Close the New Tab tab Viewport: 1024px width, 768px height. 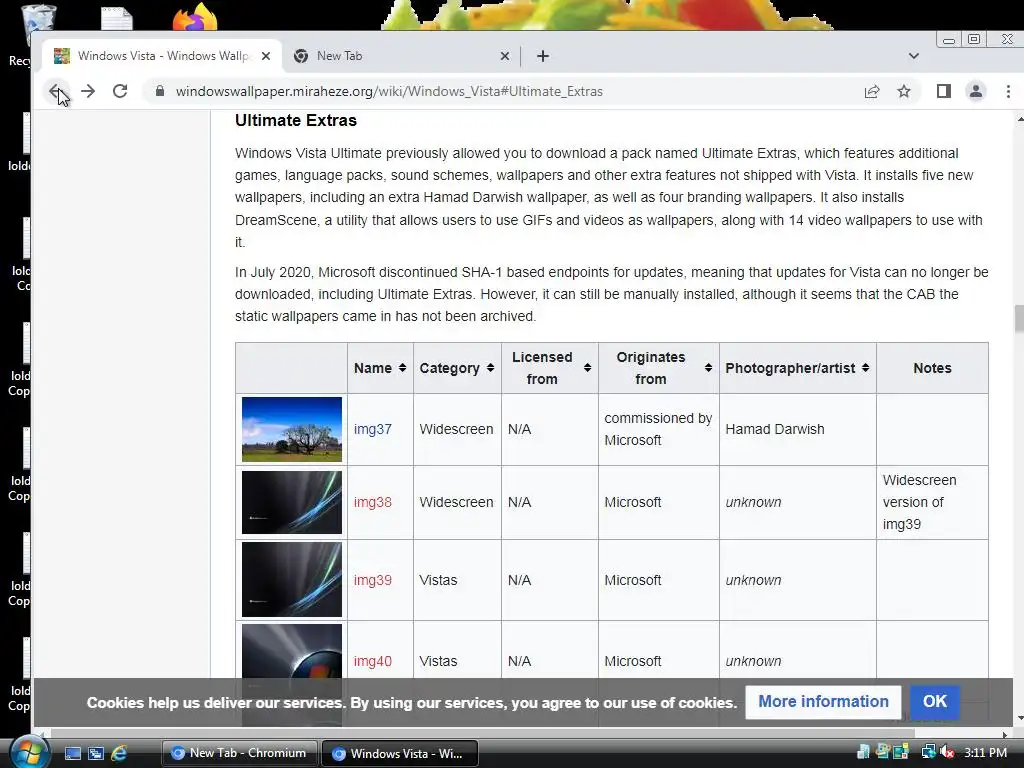tap(505, 56)
